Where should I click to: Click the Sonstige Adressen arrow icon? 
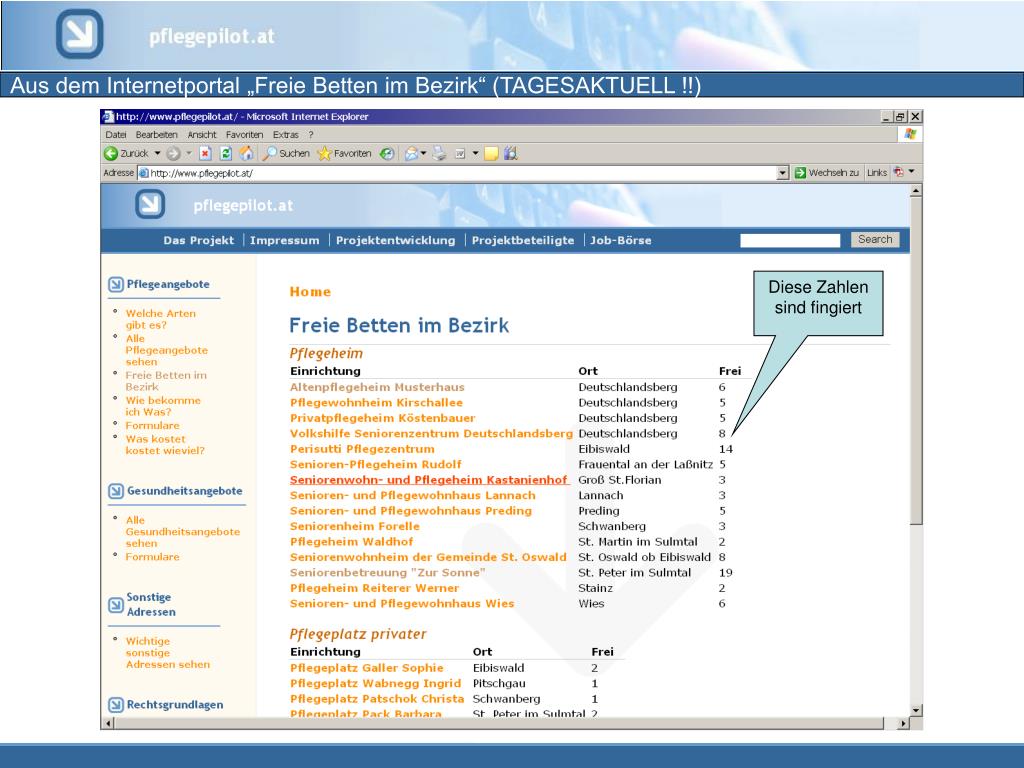pyautogui.click(x=116, y=605)
